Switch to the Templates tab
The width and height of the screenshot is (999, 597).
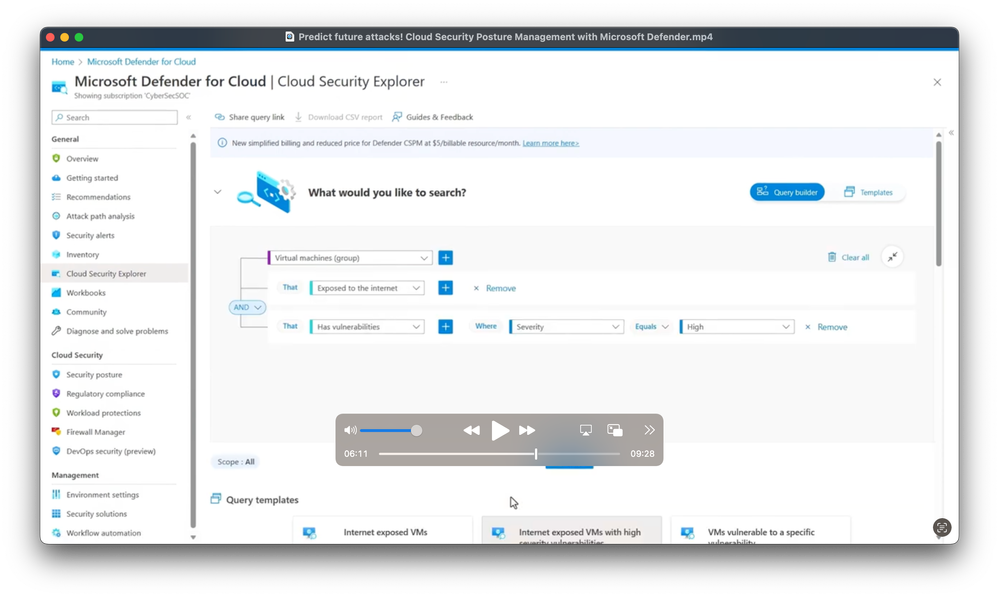tap(868, 192)
